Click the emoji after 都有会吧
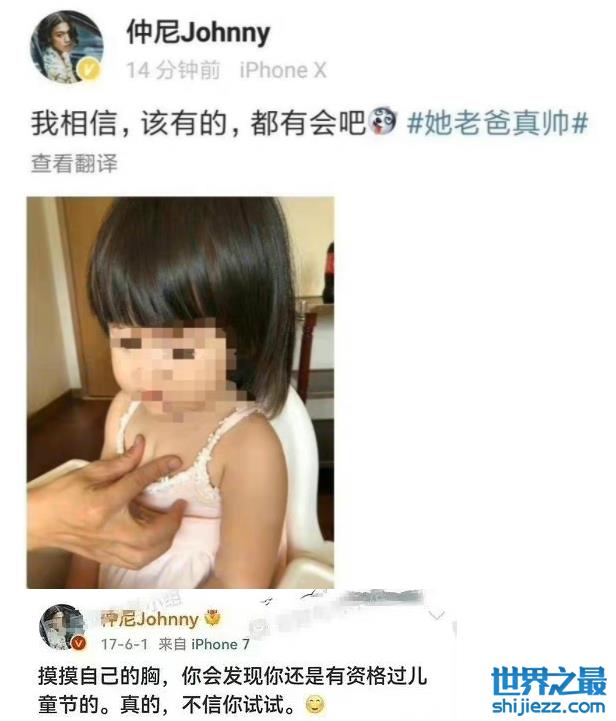Viewport: 616px width, 721px height. (x=382, y=121)
